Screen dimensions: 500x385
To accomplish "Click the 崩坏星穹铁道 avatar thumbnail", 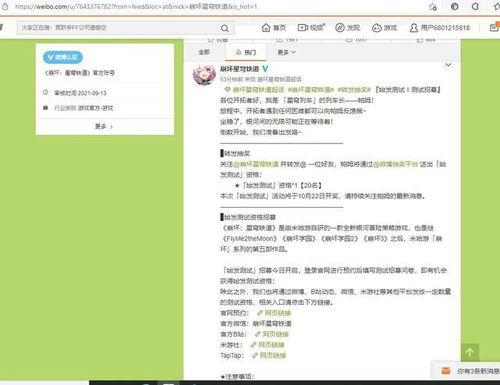I will (x=204, y=74).
